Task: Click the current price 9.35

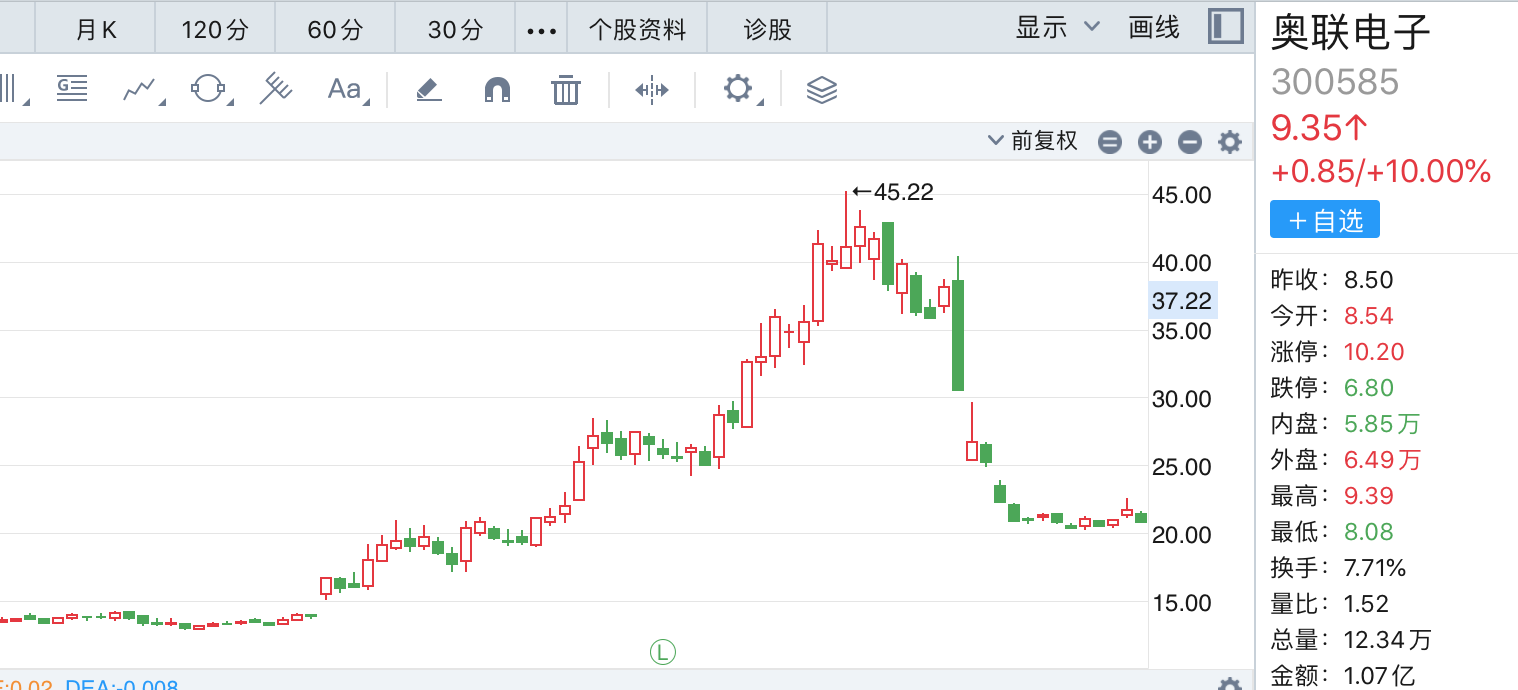Action: (1318, 127)
